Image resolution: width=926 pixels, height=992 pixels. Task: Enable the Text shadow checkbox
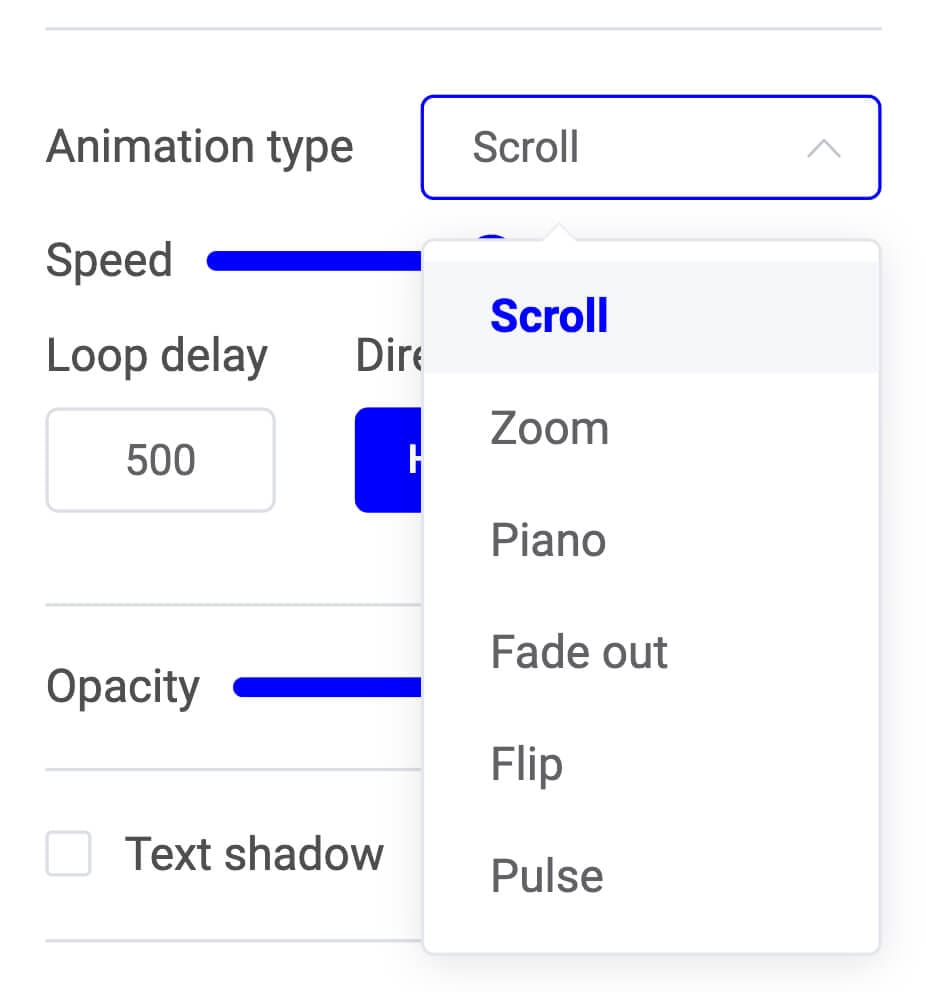point(68,855)
